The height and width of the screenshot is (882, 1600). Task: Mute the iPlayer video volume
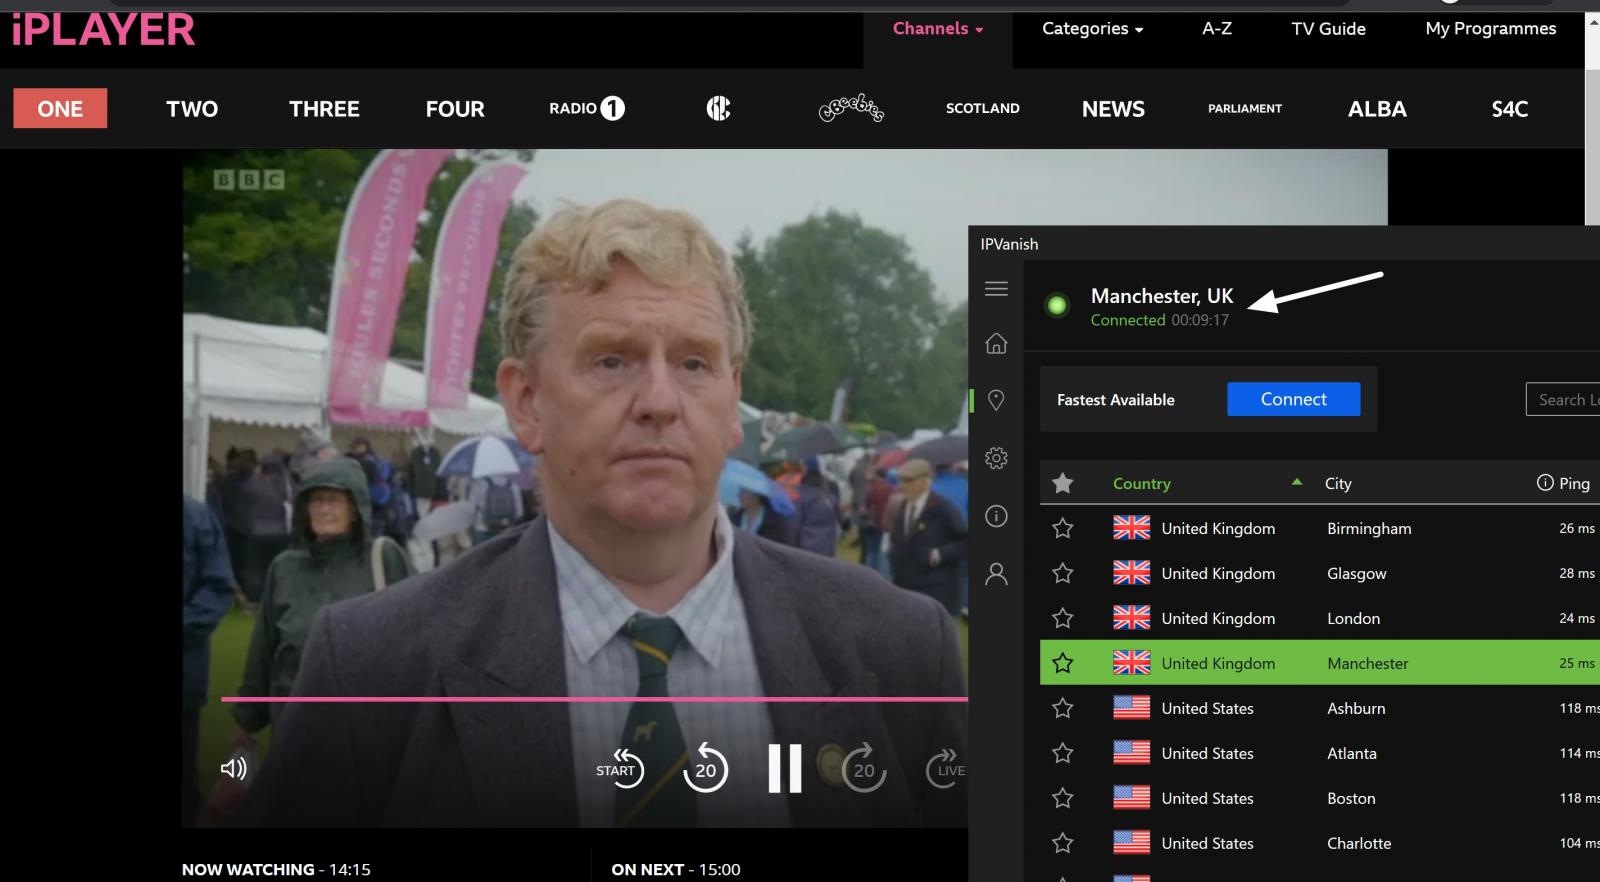coord(233,768)
